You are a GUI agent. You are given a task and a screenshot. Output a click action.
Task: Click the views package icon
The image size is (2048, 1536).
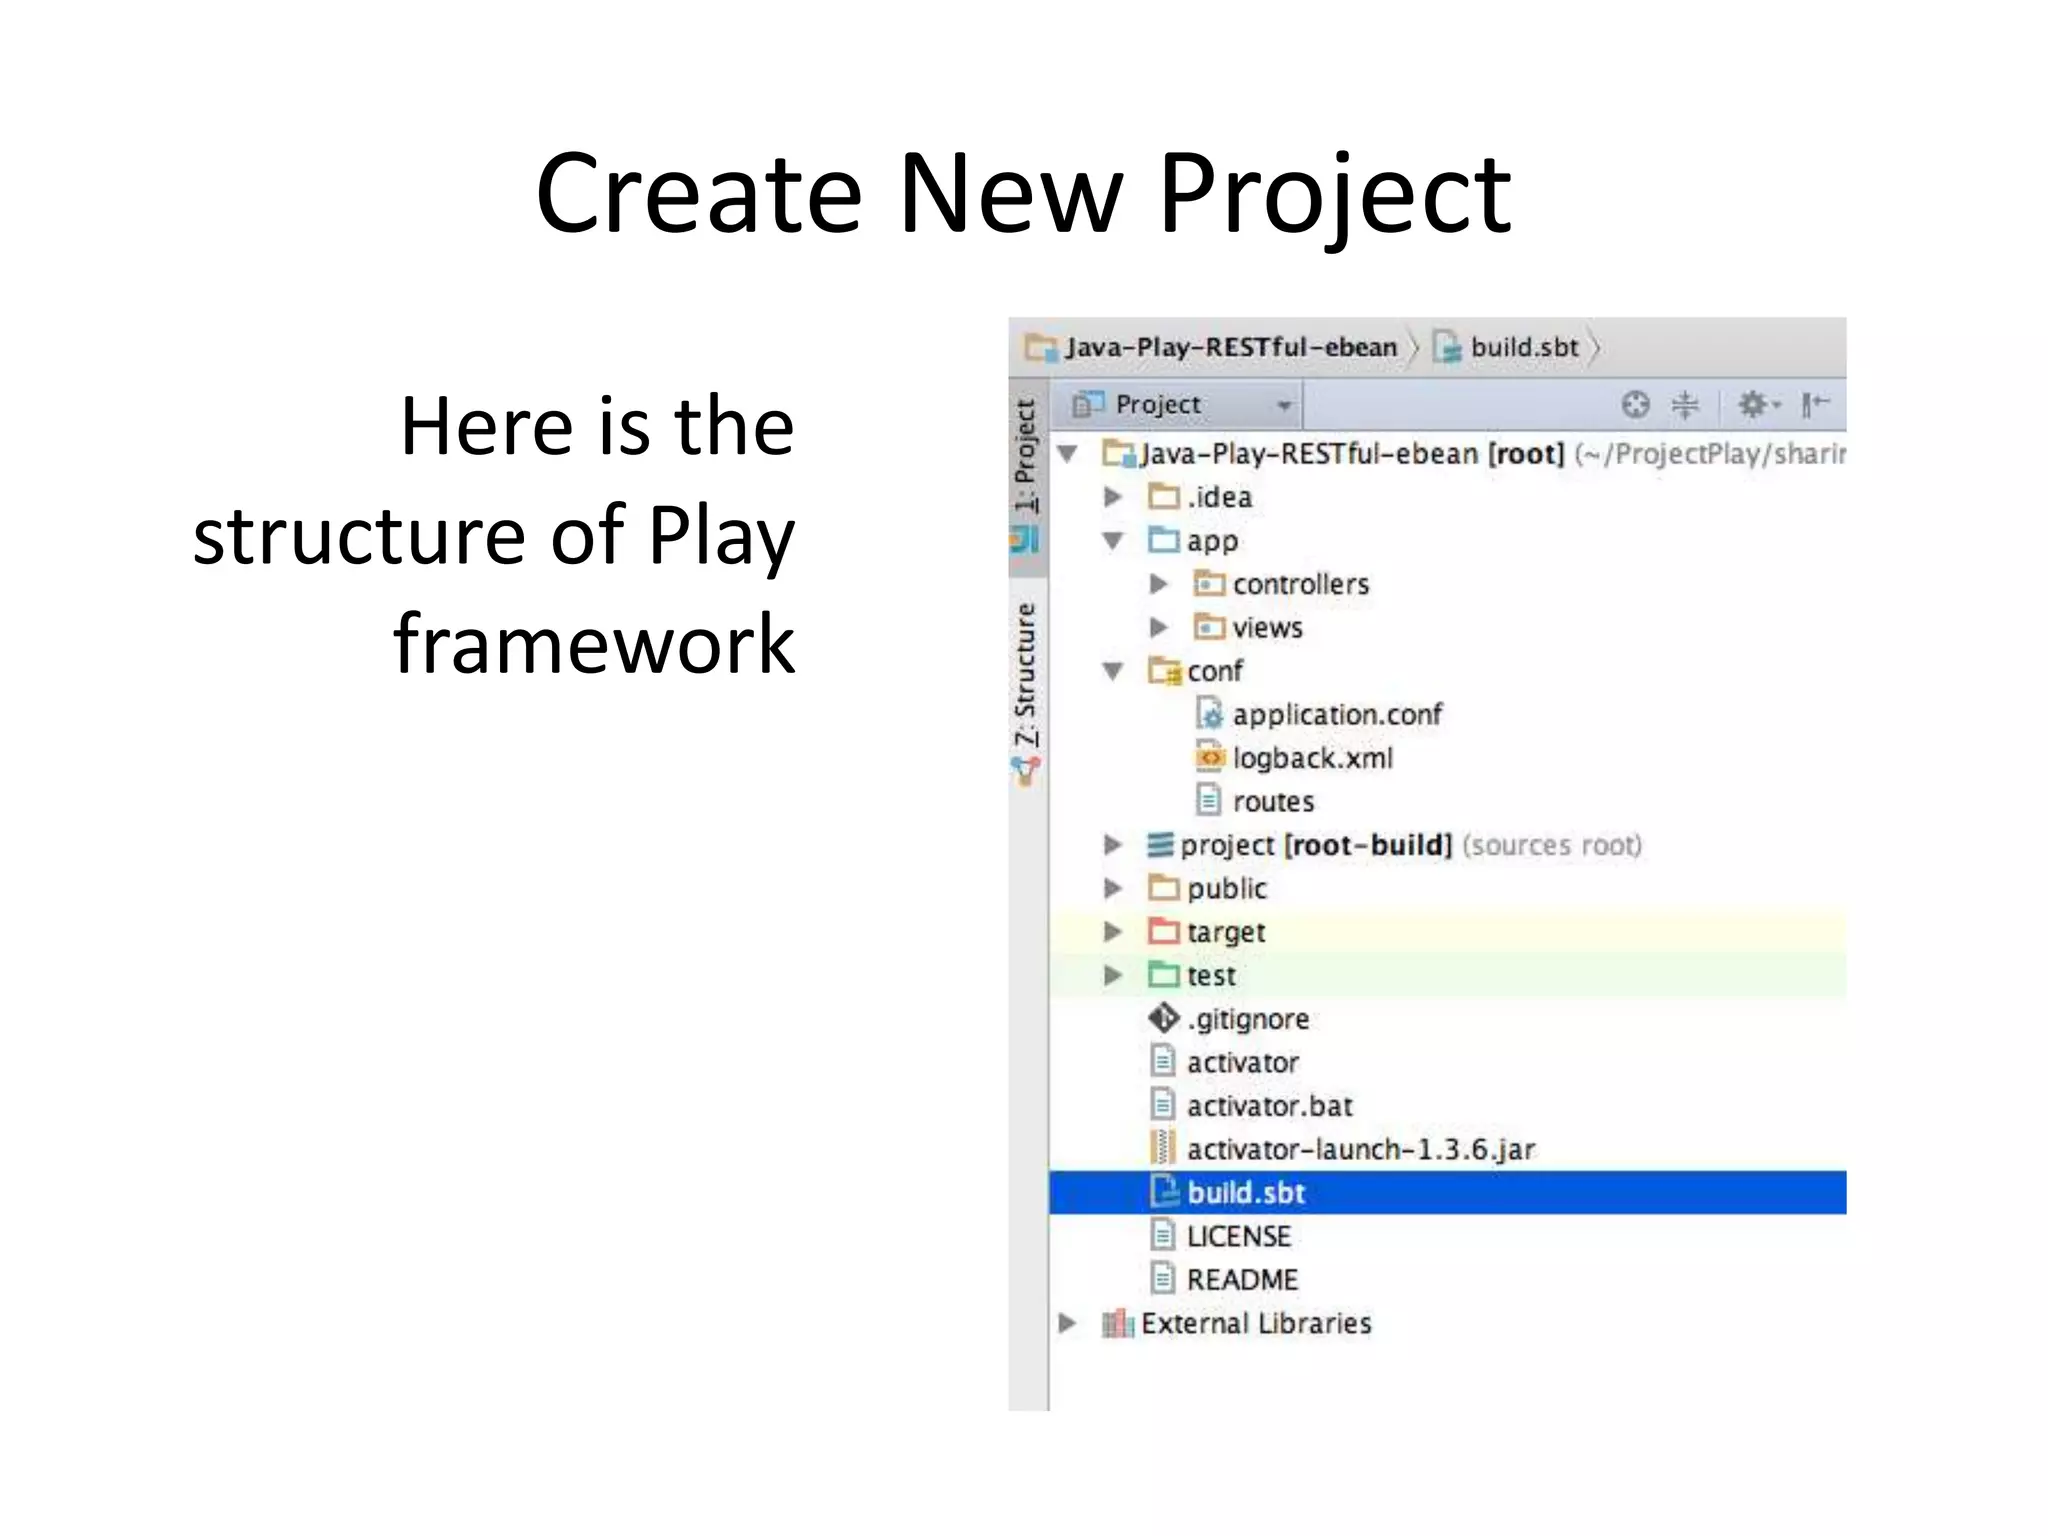(1209, 627)
